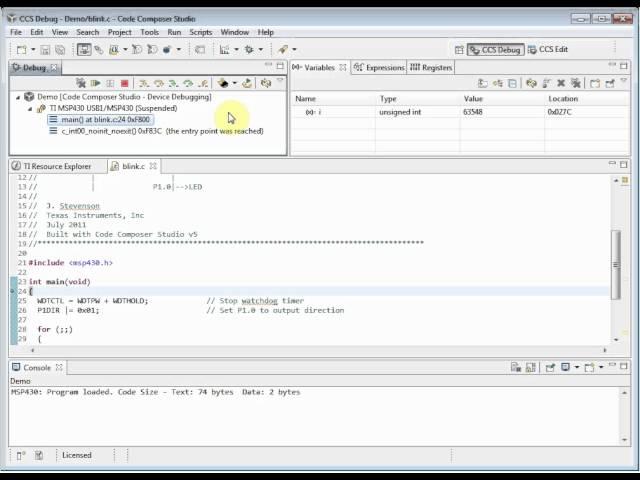Toggle Pin Console icon in Console toolbar
This screenshot has height=480, width=640.
[550, 368]
